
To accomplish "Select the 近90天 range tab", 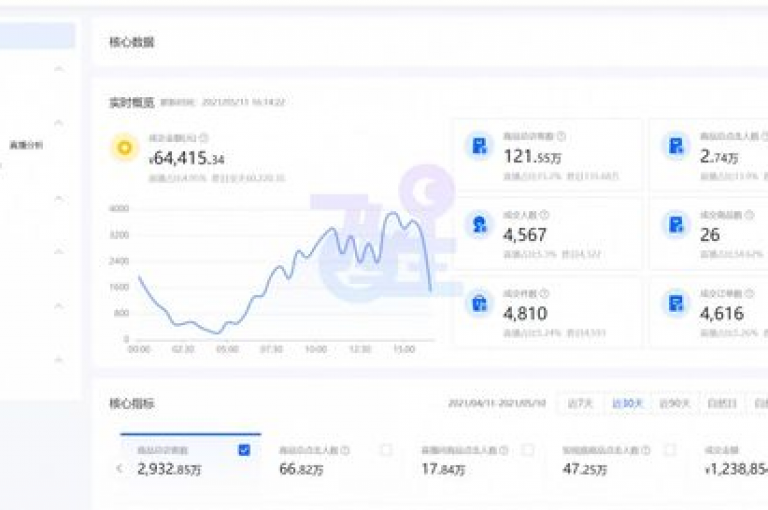I will coord(674,403).
